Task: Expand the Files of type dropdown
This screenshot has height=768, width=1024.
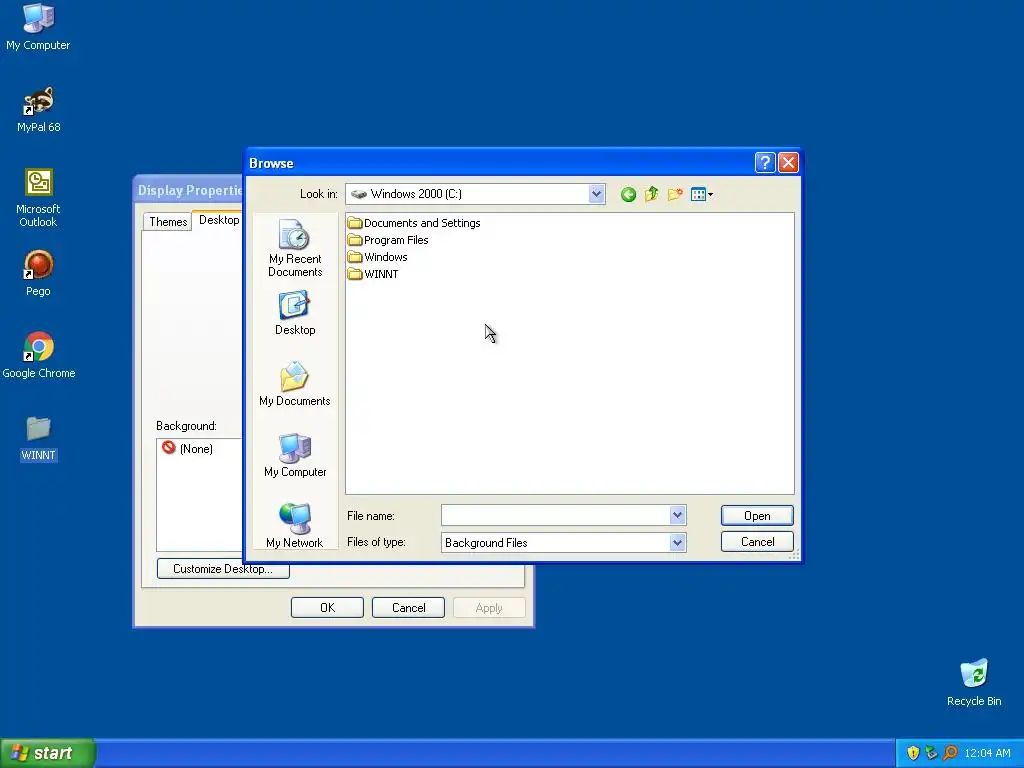Action: 677,542
